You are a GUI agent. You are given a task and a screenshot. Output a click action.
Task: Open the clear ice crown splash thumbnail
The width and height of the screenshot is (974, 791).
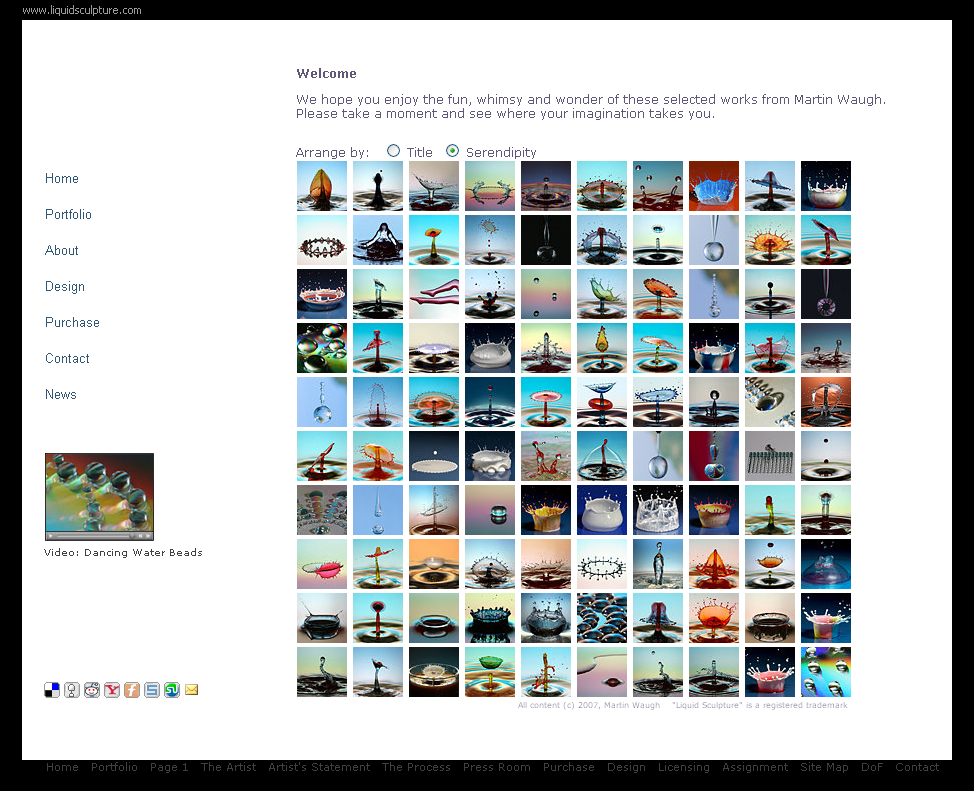tap(658, 510)
